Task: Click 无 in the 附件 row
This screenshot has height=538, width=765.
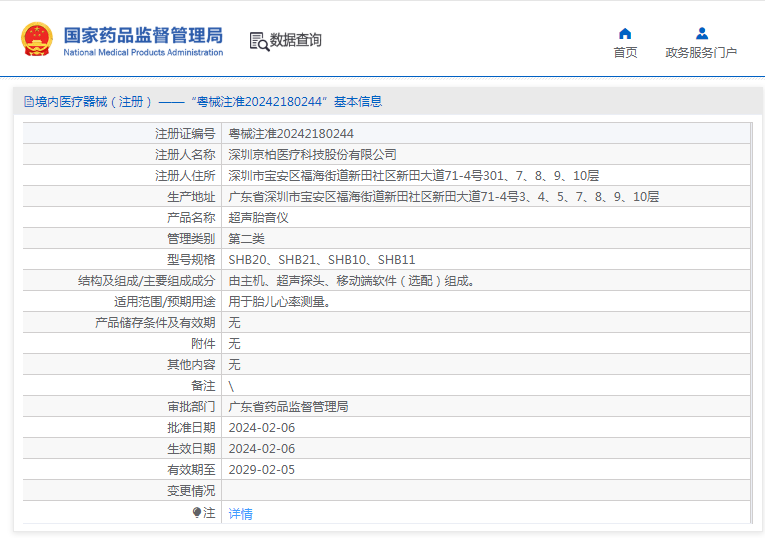Action: (x=234, y=343)
